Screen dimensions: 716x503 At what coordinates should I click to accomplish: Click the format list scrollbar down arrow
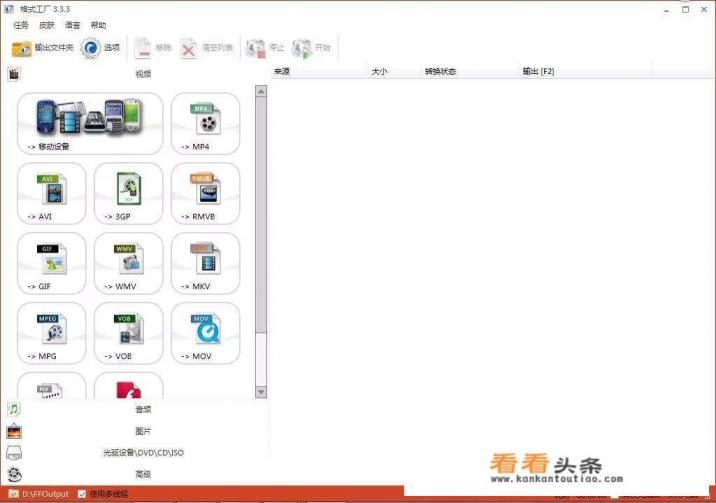coord(261,392)
